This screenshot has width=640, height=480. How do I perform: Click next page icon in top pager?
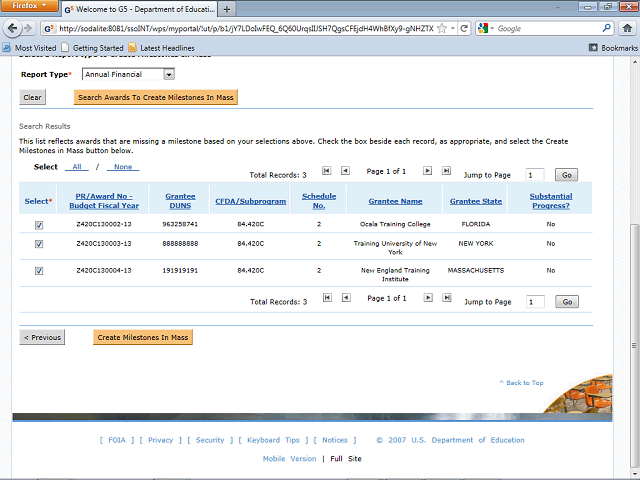(427, 171)
